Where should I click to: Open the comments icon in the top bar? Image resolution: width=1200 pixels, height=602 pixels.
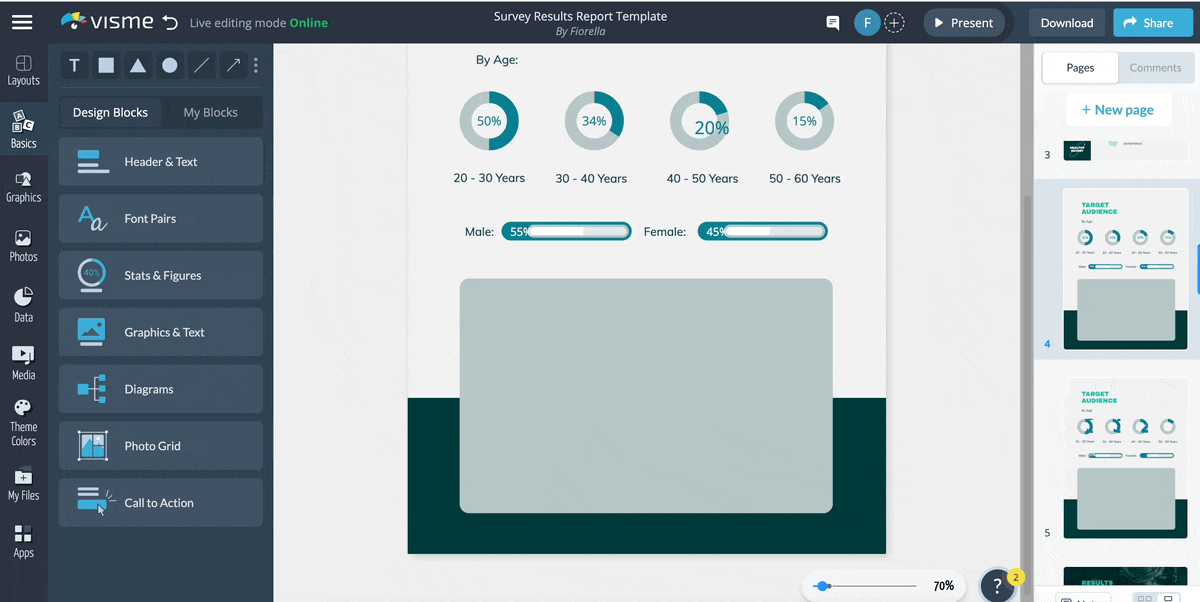click(x=831, y=22)
